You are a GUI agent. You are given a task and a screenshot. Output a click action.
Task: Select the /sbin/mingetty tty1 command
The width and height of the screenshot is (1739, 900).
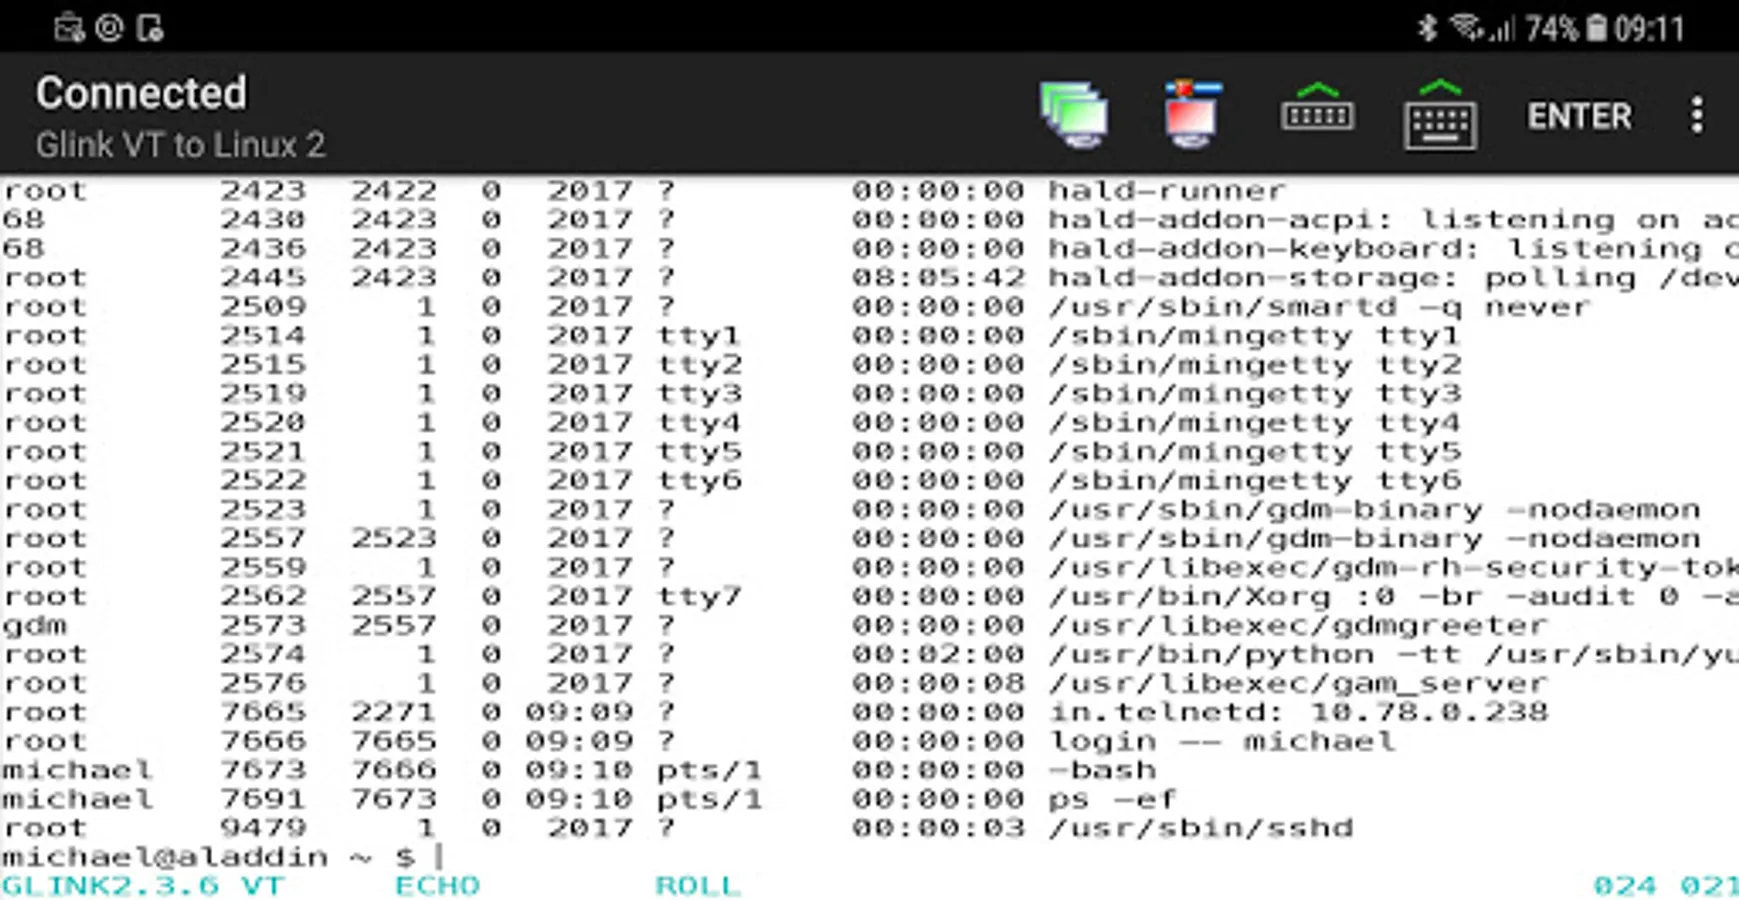1254,335
